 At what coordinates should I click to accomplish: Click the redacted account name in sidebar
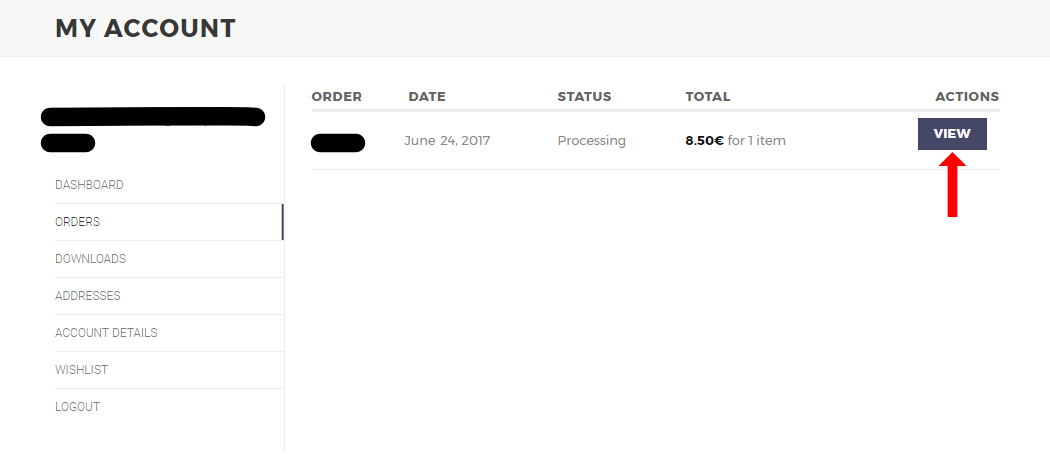tap(152, 118)
